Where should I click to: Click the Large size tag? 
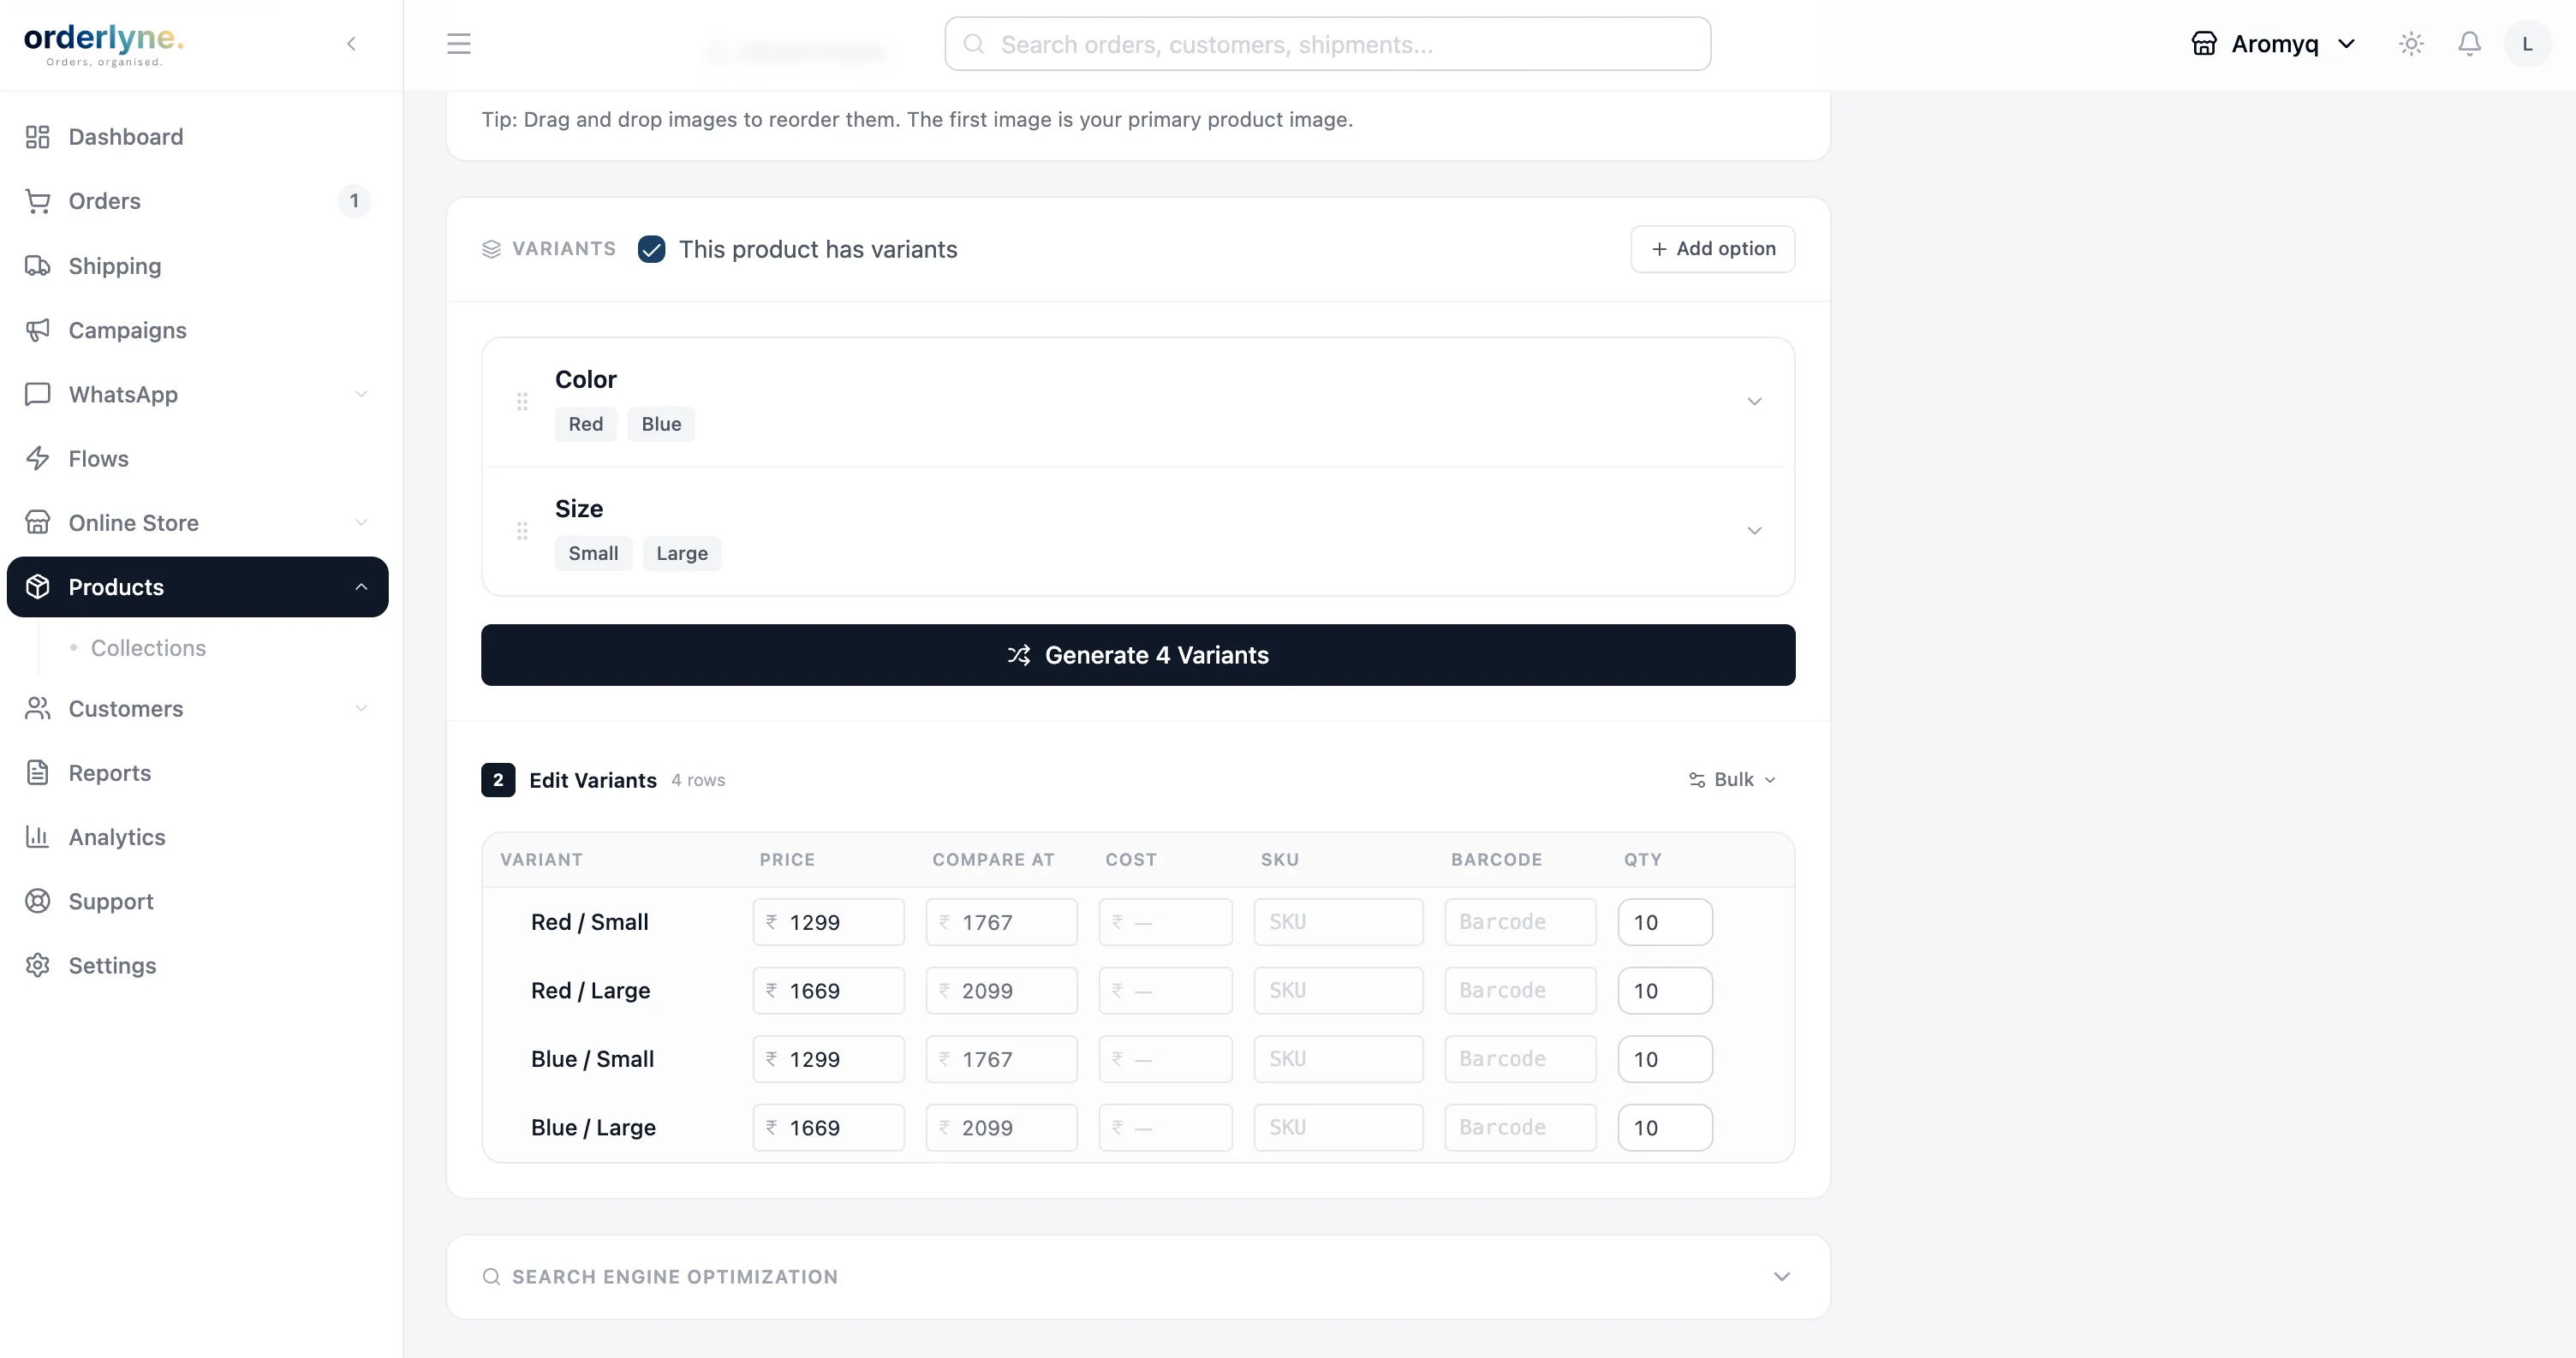(682, 553)
